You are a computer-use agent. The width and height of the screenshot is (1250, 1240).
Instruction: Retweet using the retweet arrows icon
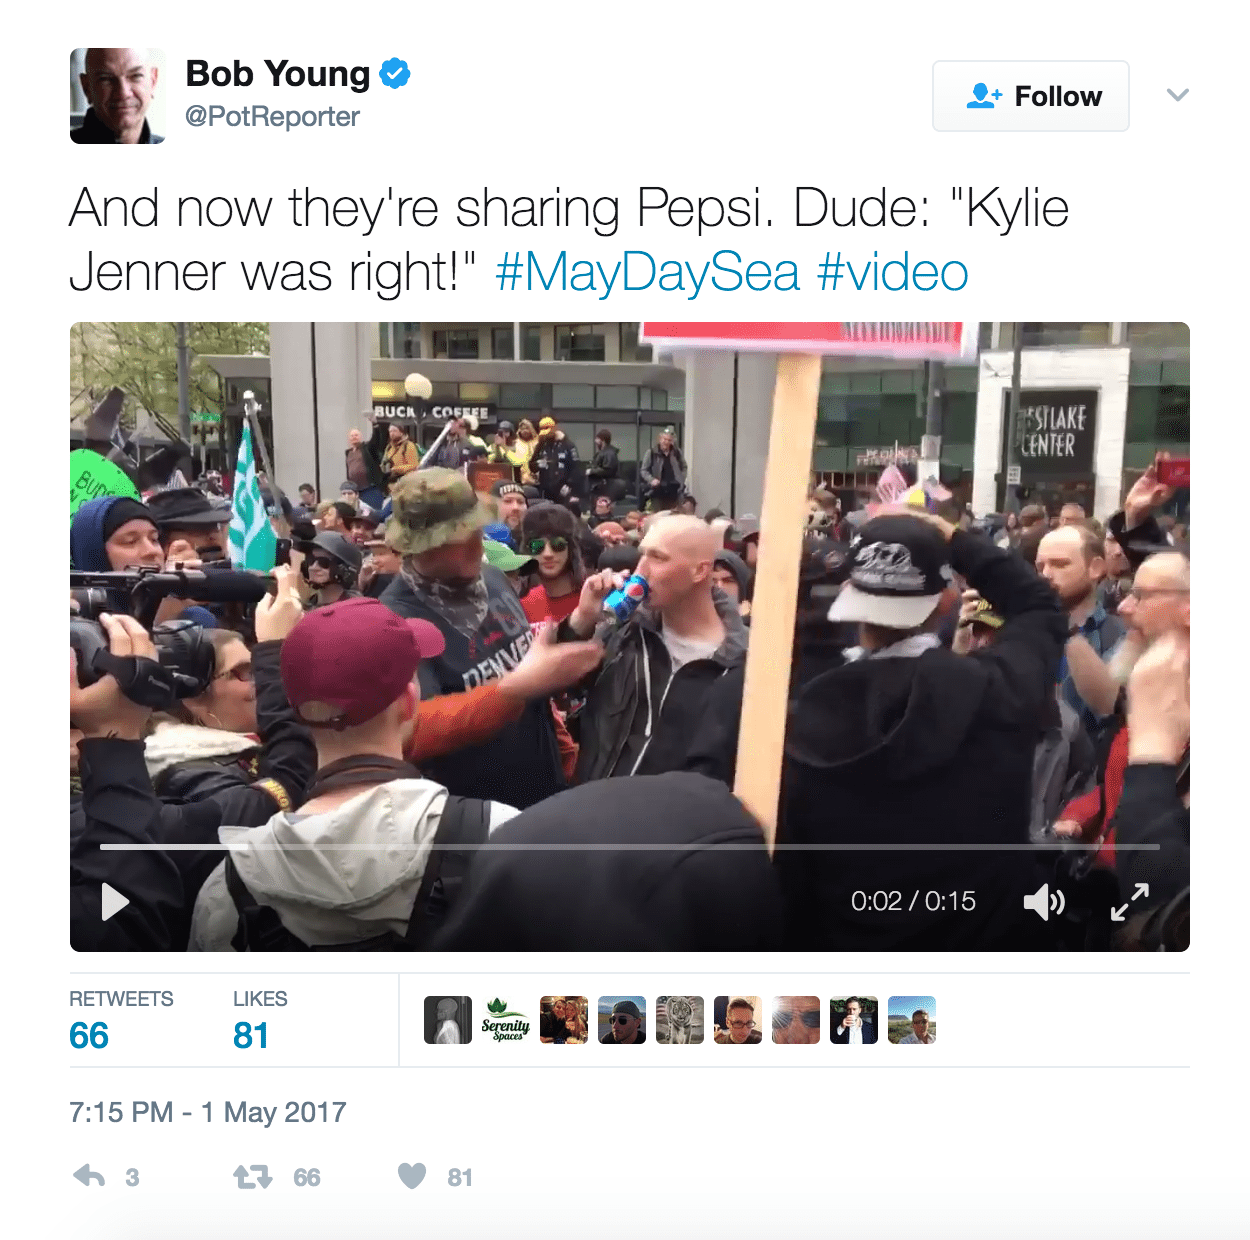[253, 1177]
